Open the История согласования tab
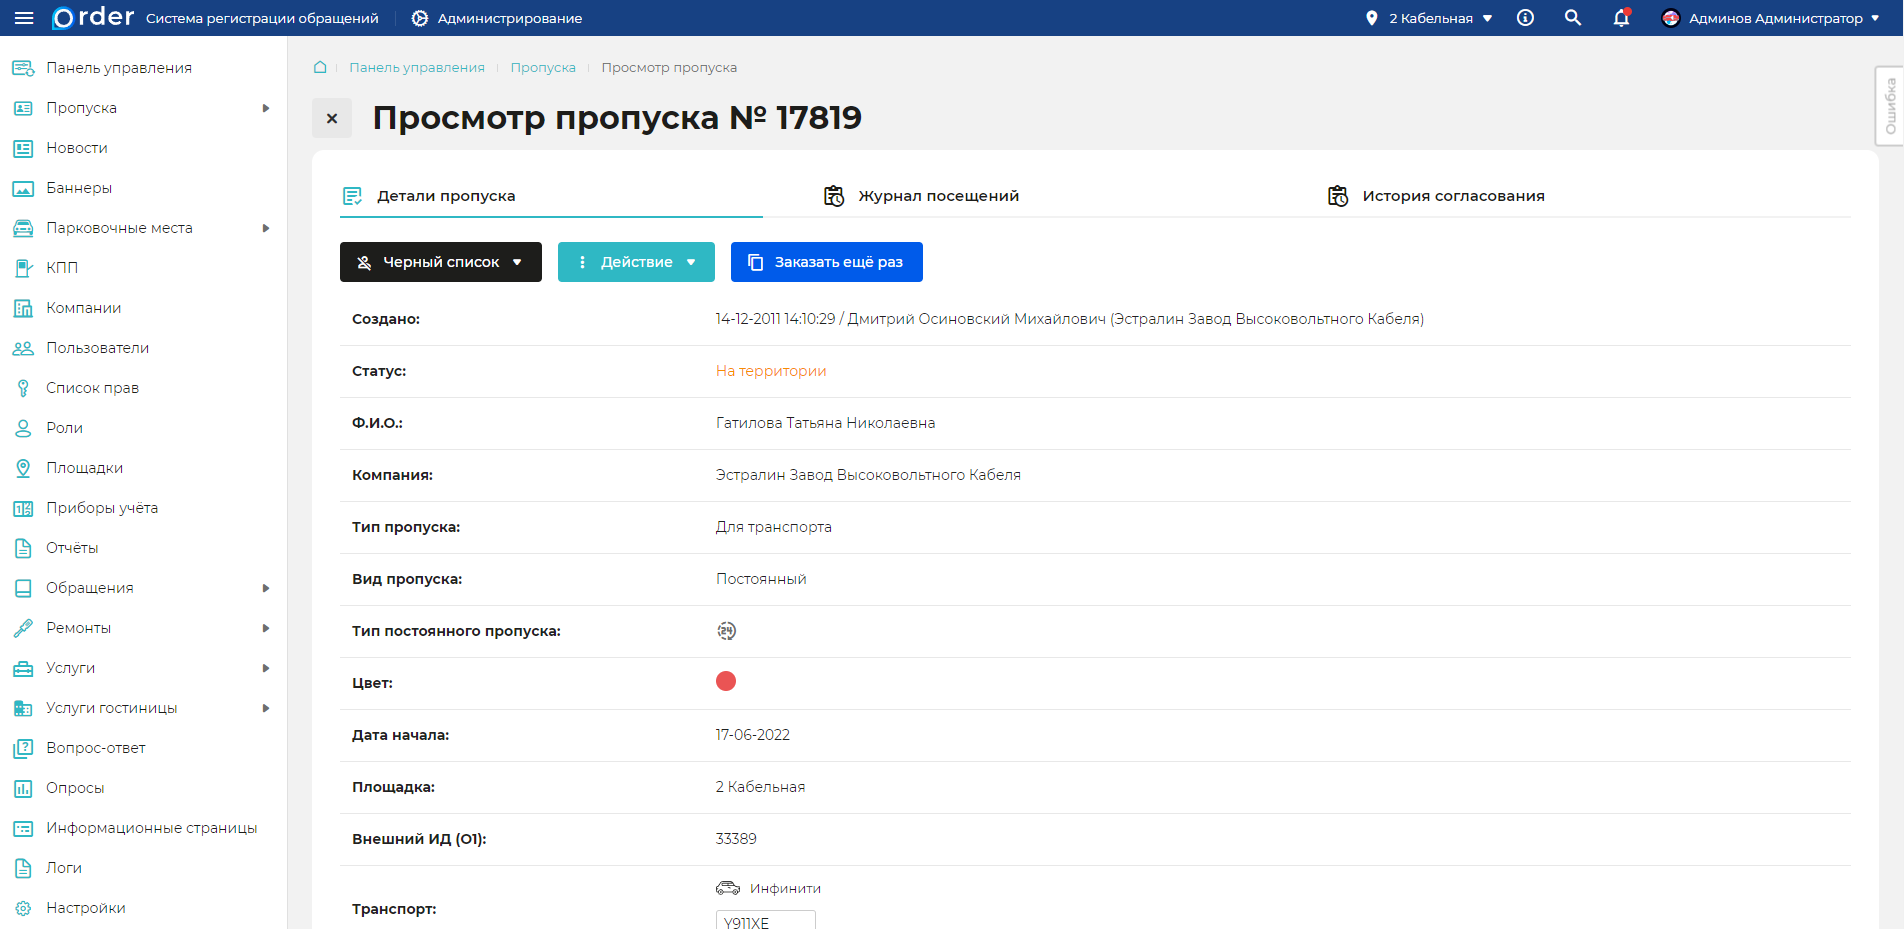 pyautogui.click(x=1452, y=195)
